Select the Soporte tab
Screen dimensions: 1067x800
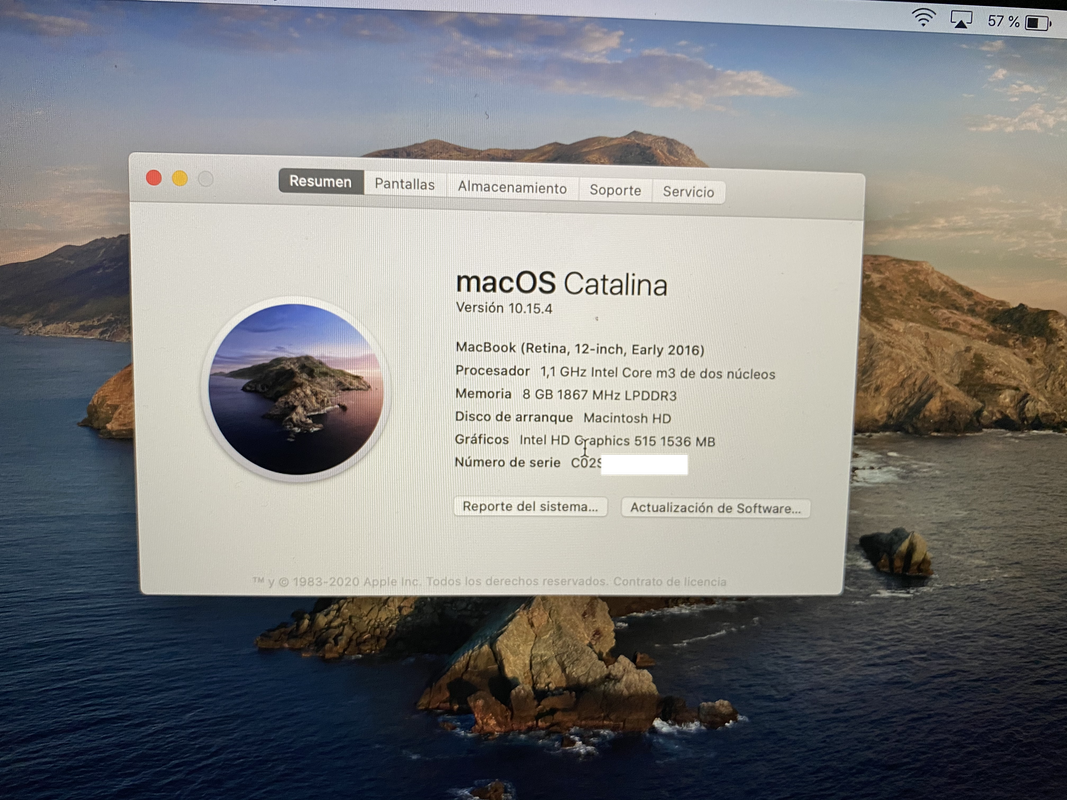[615, 190]
